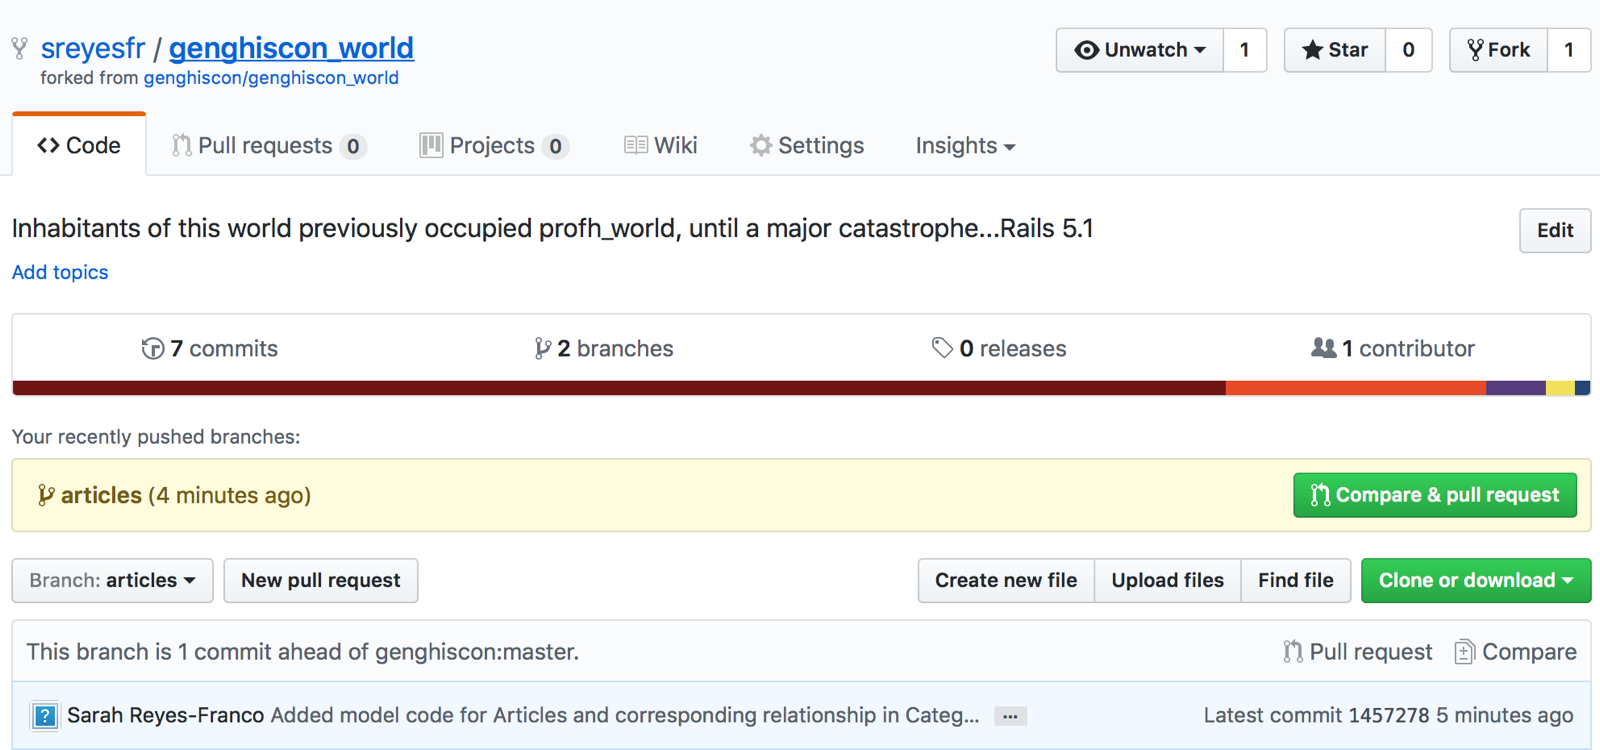Image resolution: width=1600 pixels, height=750 pixels.
Task: Open the Branch: articles dropdown
Action: pyautogui.click(x=112, y=580)
